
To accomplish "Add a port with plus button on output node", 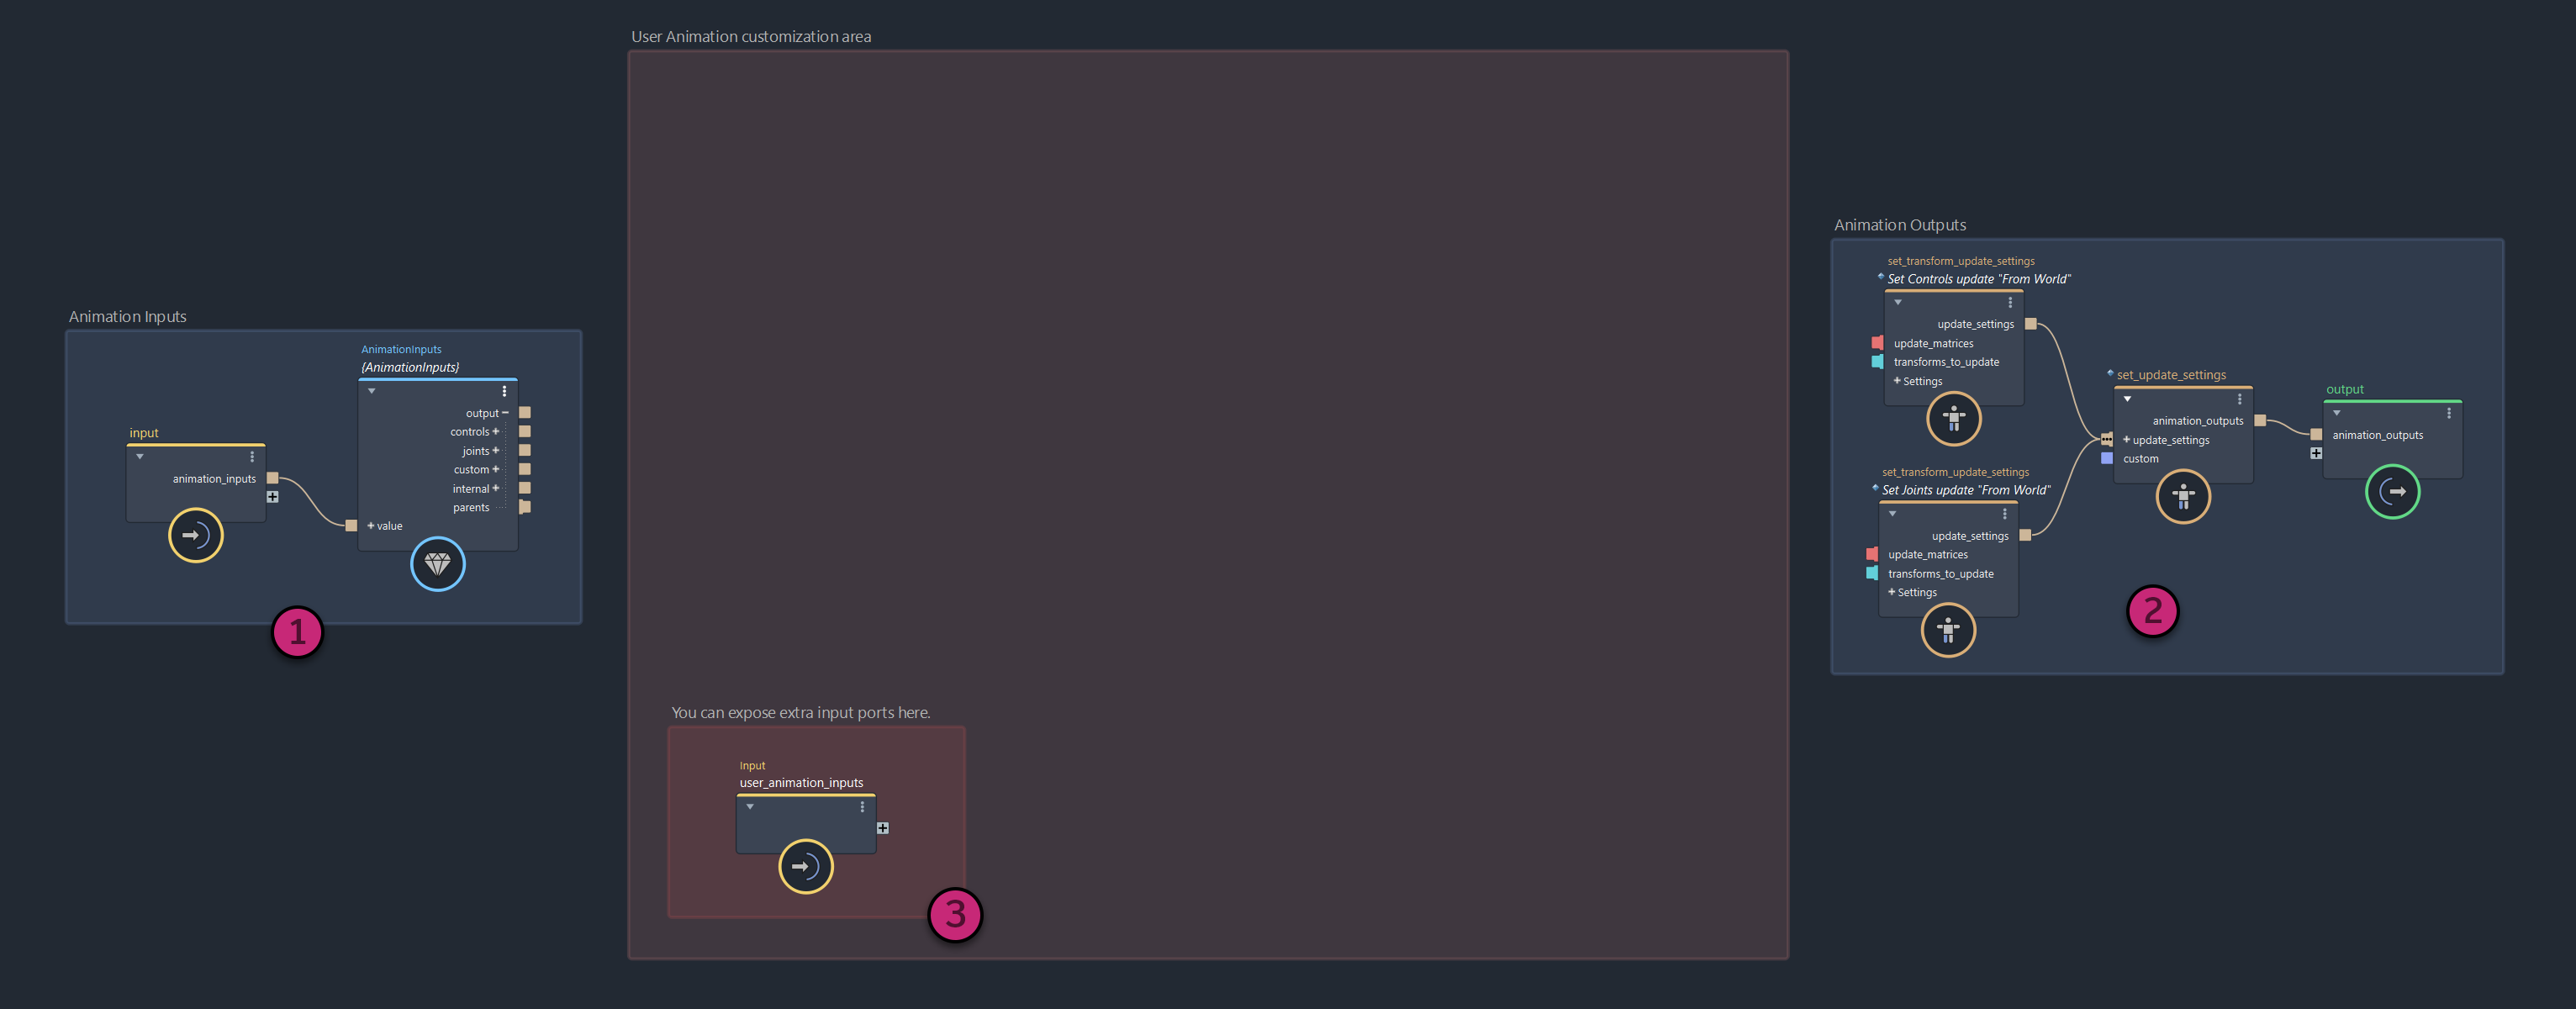I will 2315,454.
